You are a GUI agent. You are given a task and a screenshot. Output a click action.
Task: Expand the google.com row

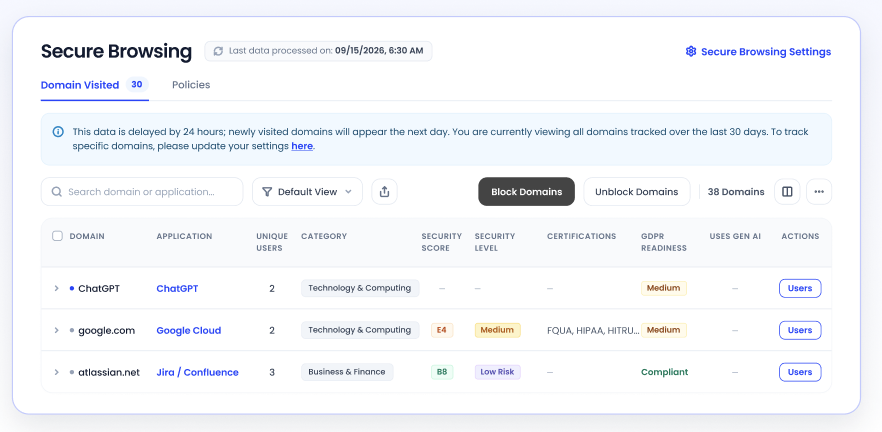click(x=56, y=330)
